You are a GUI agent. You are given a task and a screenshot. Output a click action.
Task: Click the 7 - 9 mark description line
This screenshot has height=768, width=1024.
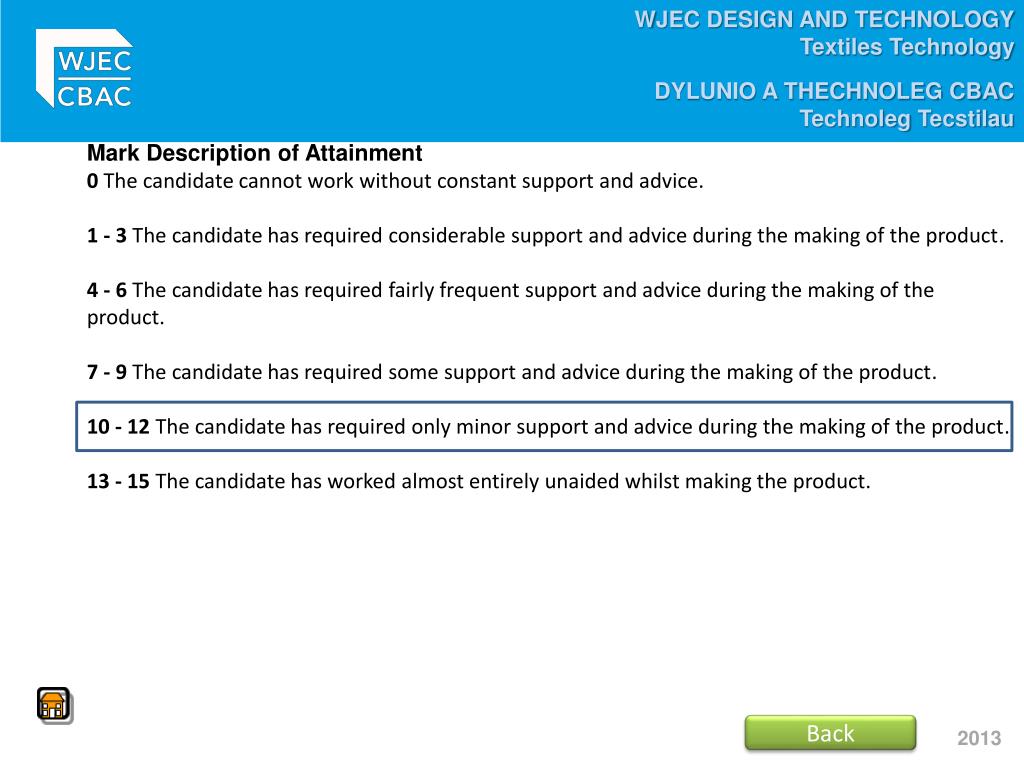pyautogui.click(x=512, y=372)
